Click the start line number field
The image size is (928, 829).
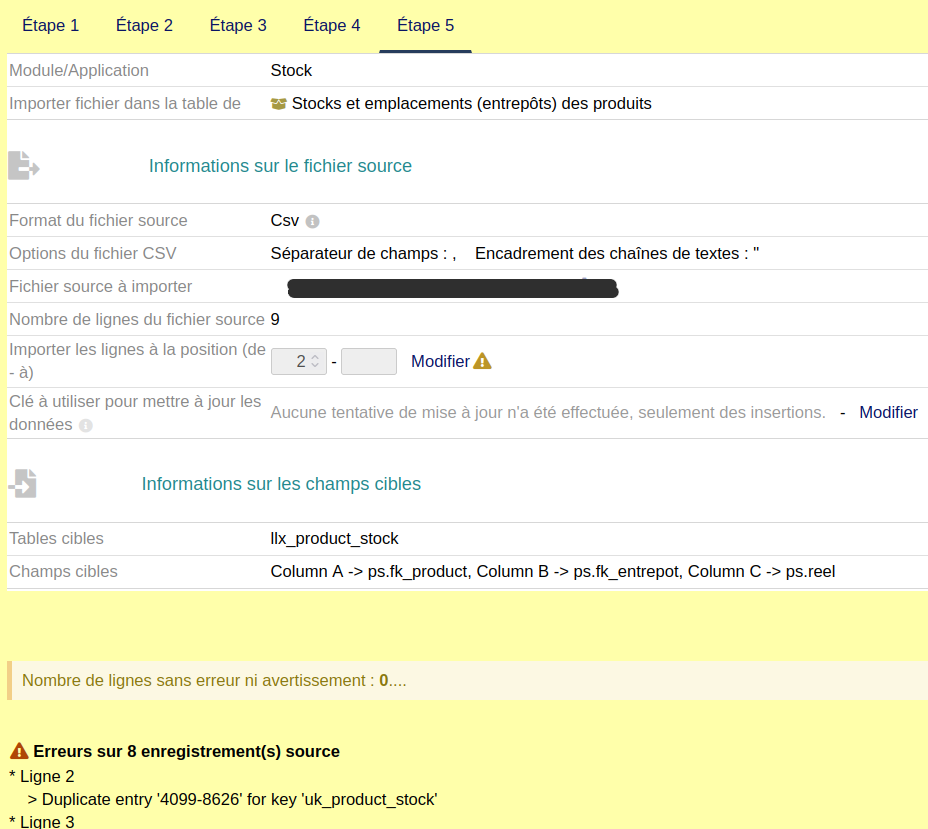pyautogui.click(x=292, y=361)
